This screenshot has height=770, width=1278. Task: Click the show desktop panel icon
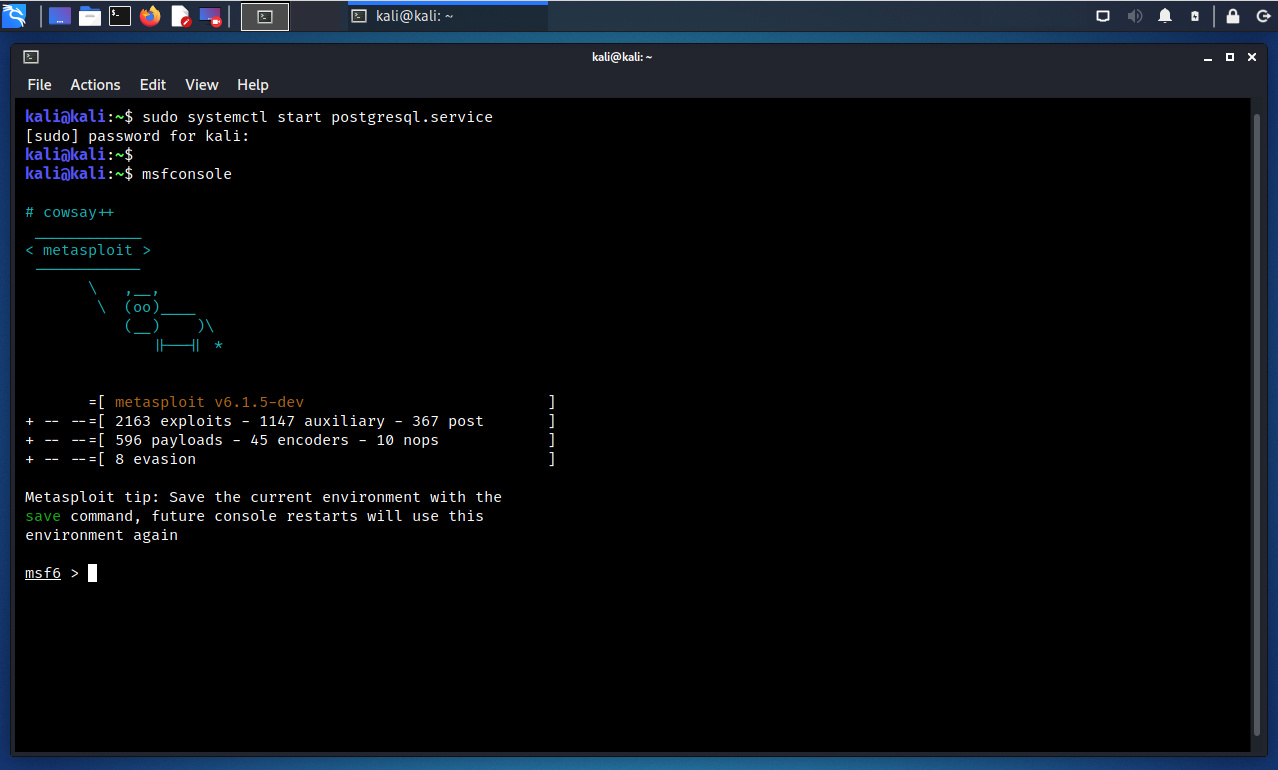click(x=60, y=16)
